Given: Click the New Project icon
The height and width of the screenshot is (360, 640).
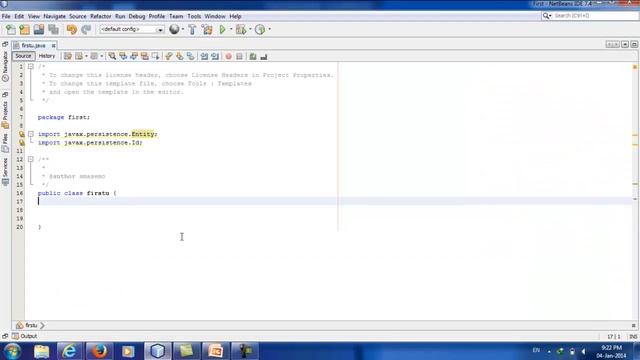Looking at the screenshot, I should click(24, 29).
